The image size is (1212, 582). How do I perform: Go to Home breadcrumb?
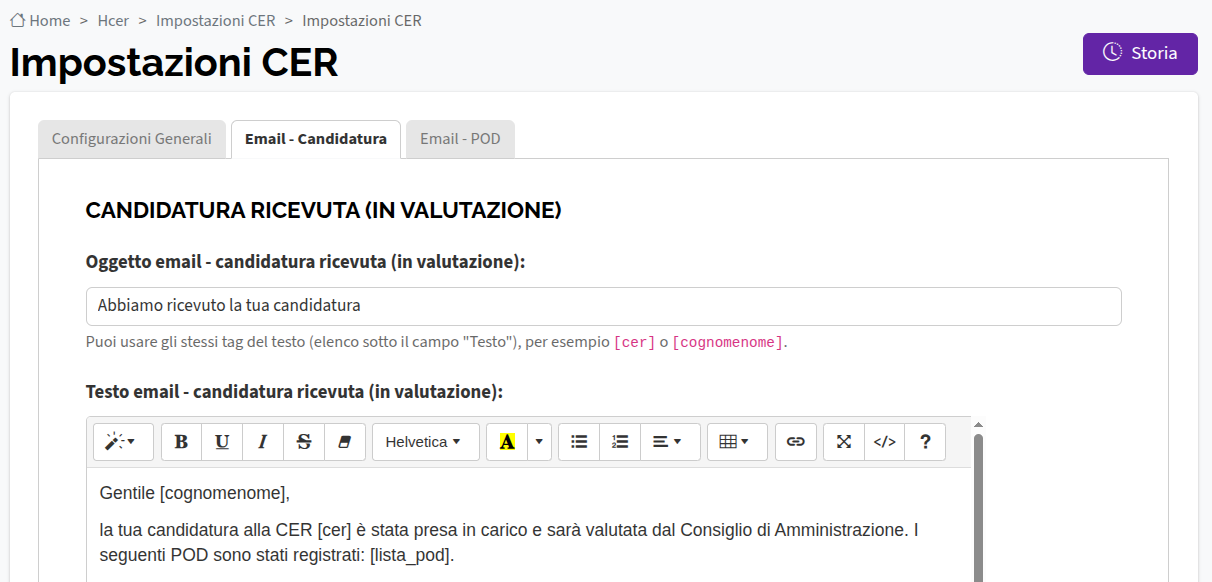[x=50, y=20]
